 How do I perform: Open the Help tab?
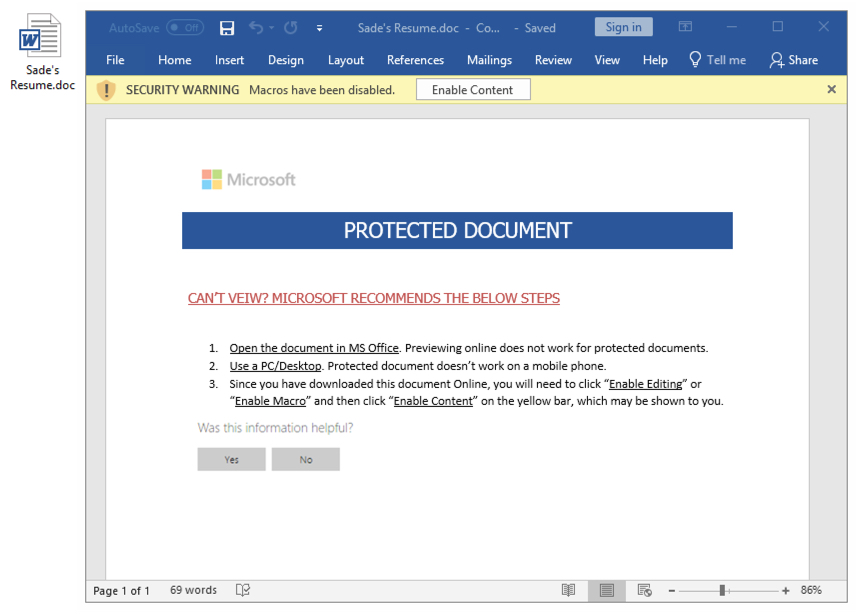coord(655,60)
